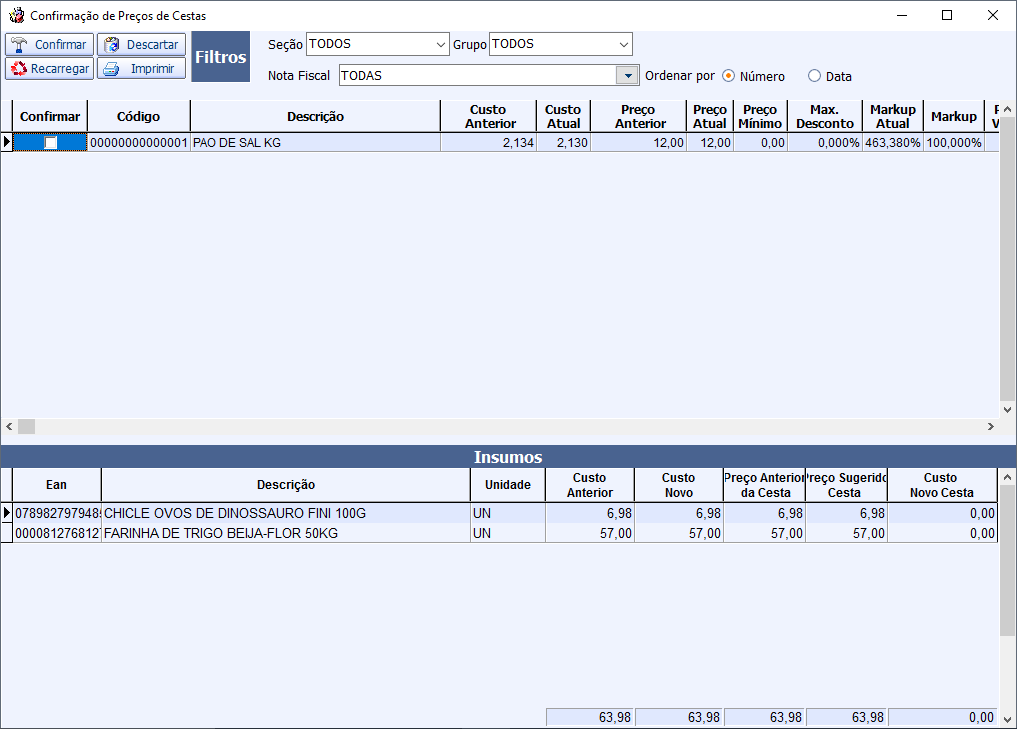
Task: Click the Ean cell 078982797948
Action: point(57,513)
